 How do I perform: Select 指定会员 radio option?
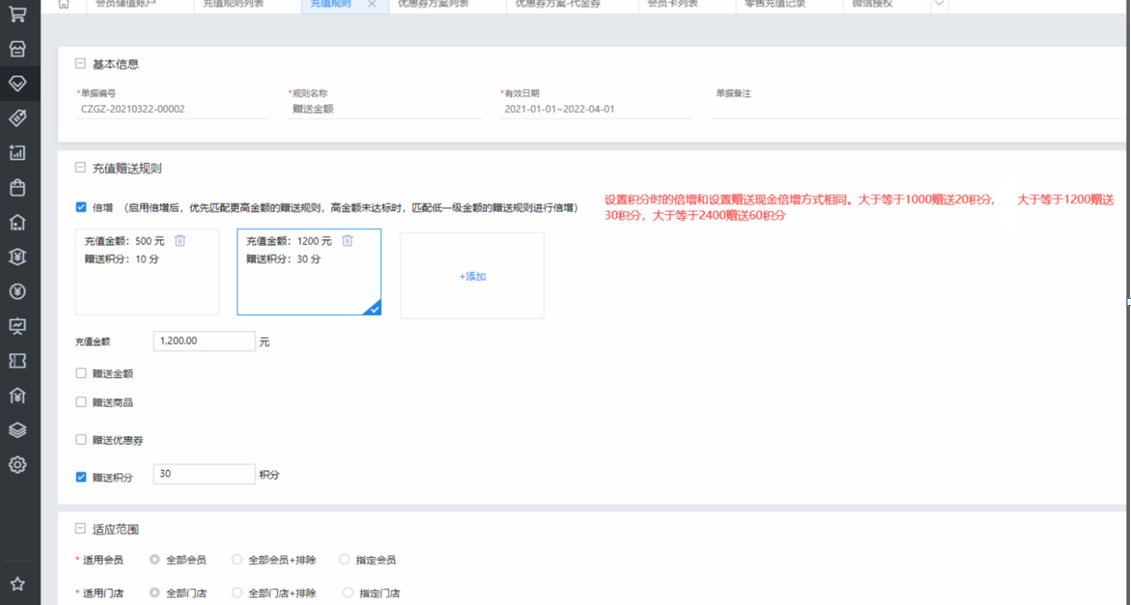(345, 560)
